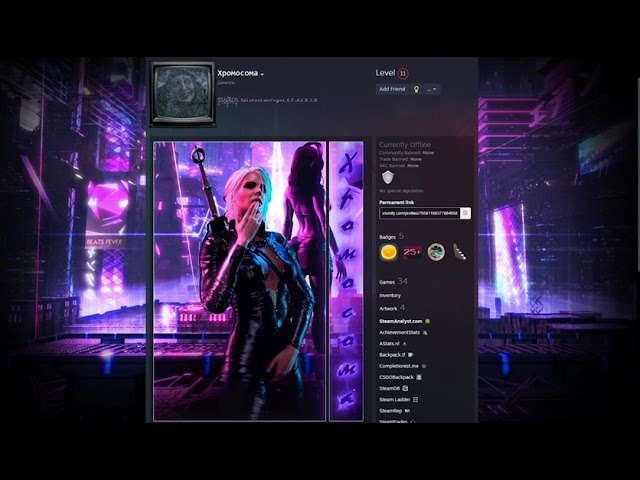
Task: Click the Steam Ladder grid icon
Action: pos(416,400)
